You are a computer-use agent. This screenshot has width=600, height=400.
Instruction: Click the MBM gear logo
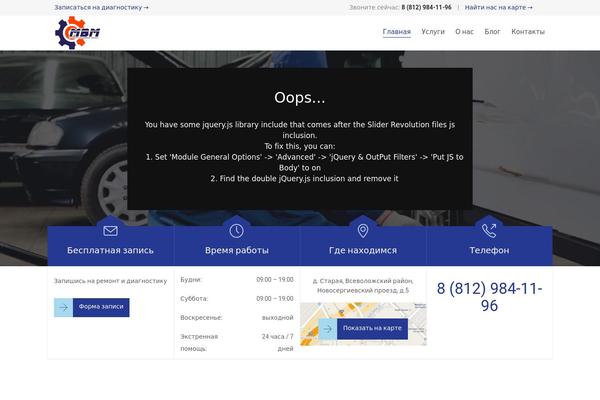click(78, 33)
